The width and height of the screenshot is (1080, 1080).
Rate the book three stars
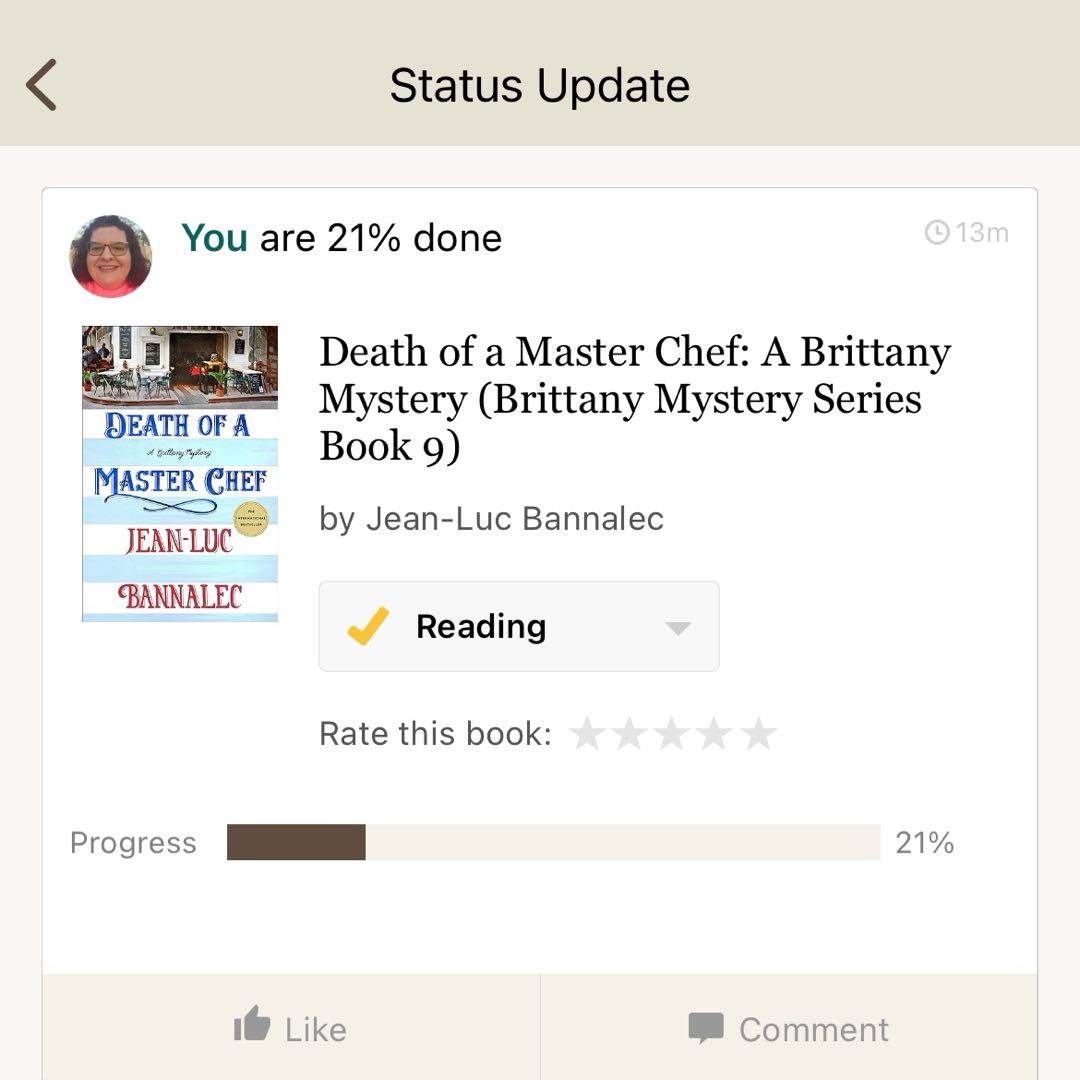(x=672, y=734)
